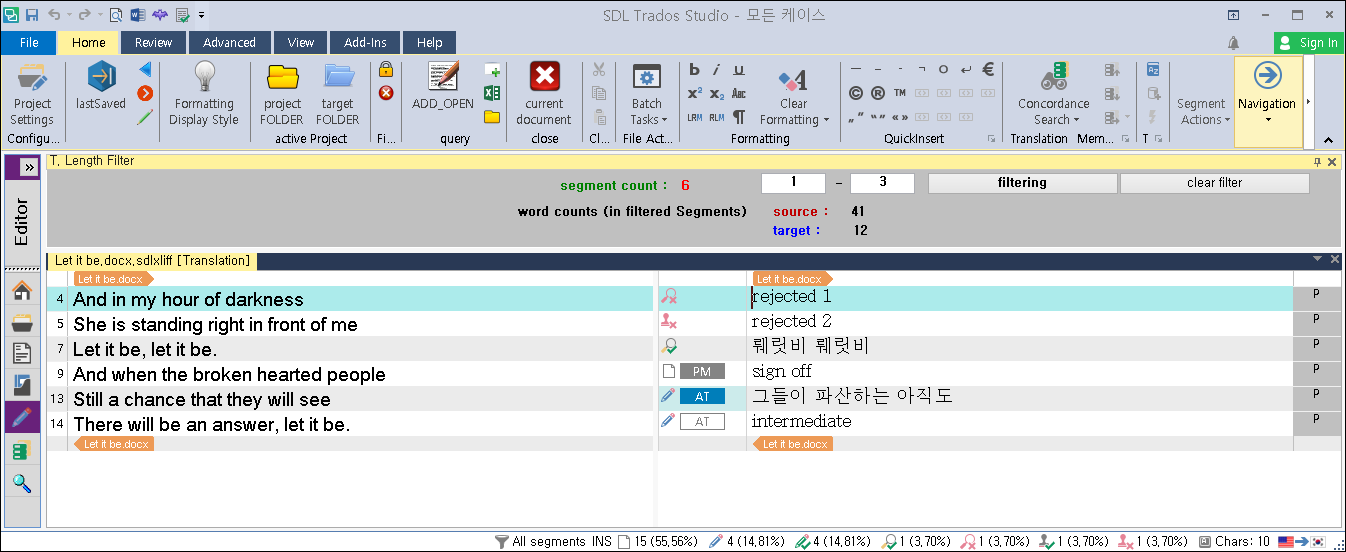Image resolution: width=1346 pixels, height=552 pixels.
Task: Select the Let it be.docx.sdlxliff document tab
Action: (x=152, y=261)
